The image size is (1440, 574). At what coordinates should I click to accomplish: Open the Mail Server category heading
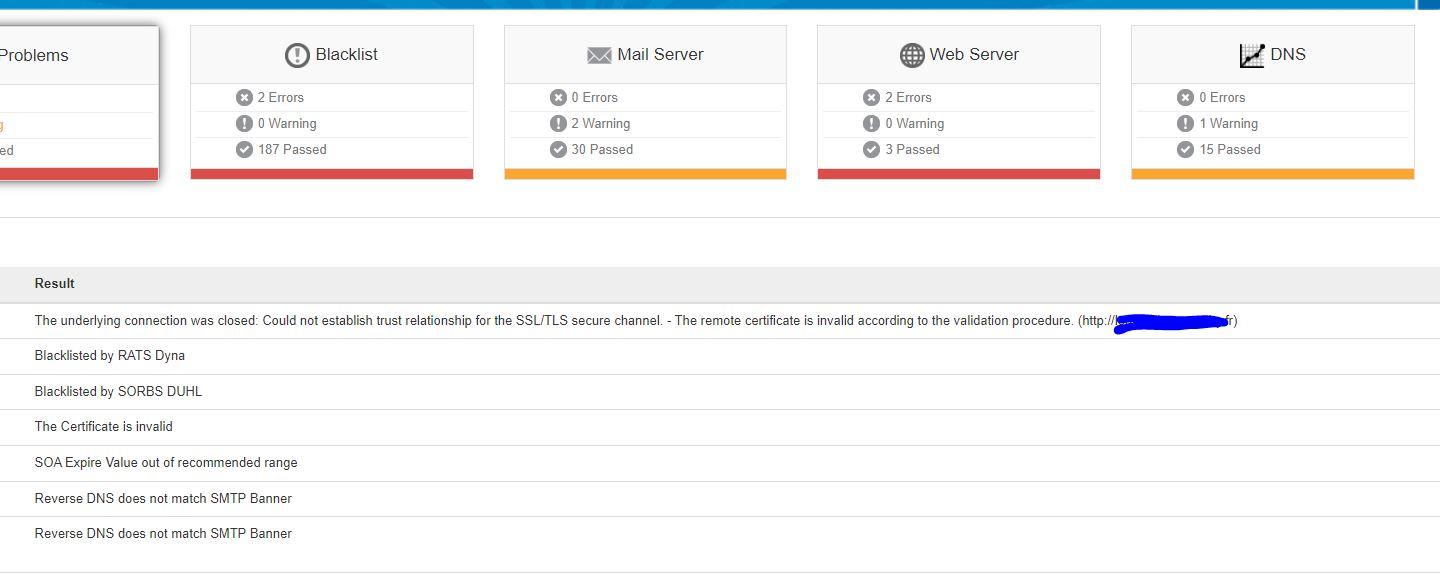click(x=660, y=55)
